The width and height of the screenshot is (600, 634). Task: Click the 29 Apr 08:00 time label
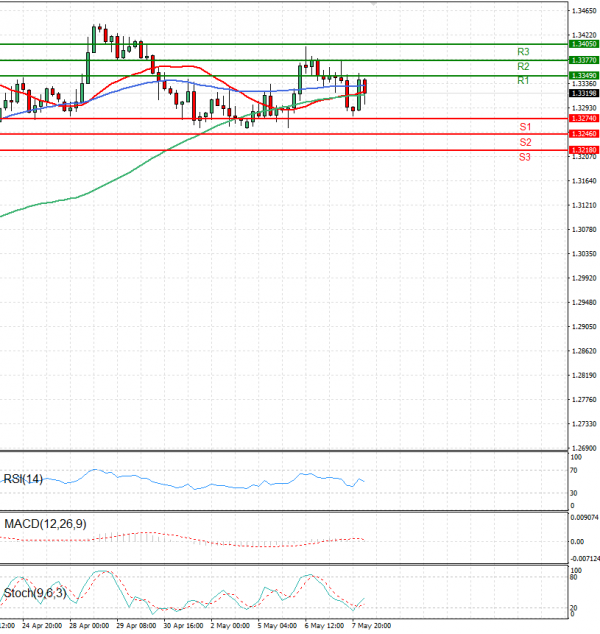click(x=136, y=626)
